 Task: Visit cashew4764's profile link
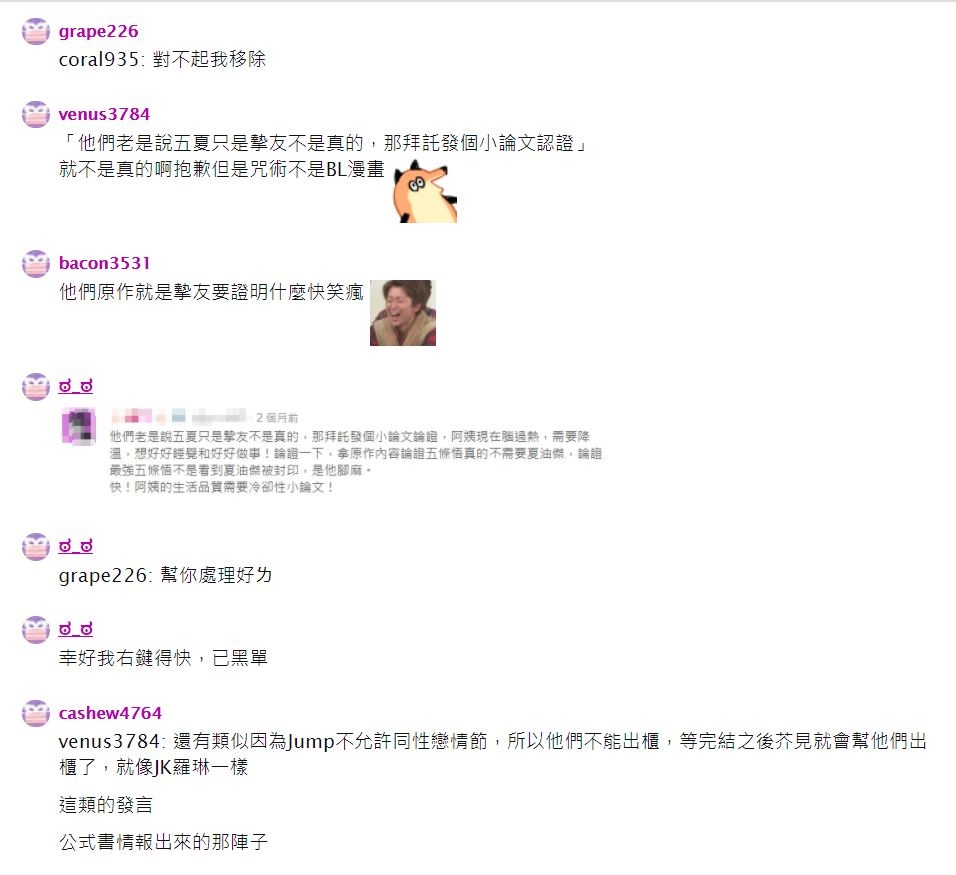point(110,713)
